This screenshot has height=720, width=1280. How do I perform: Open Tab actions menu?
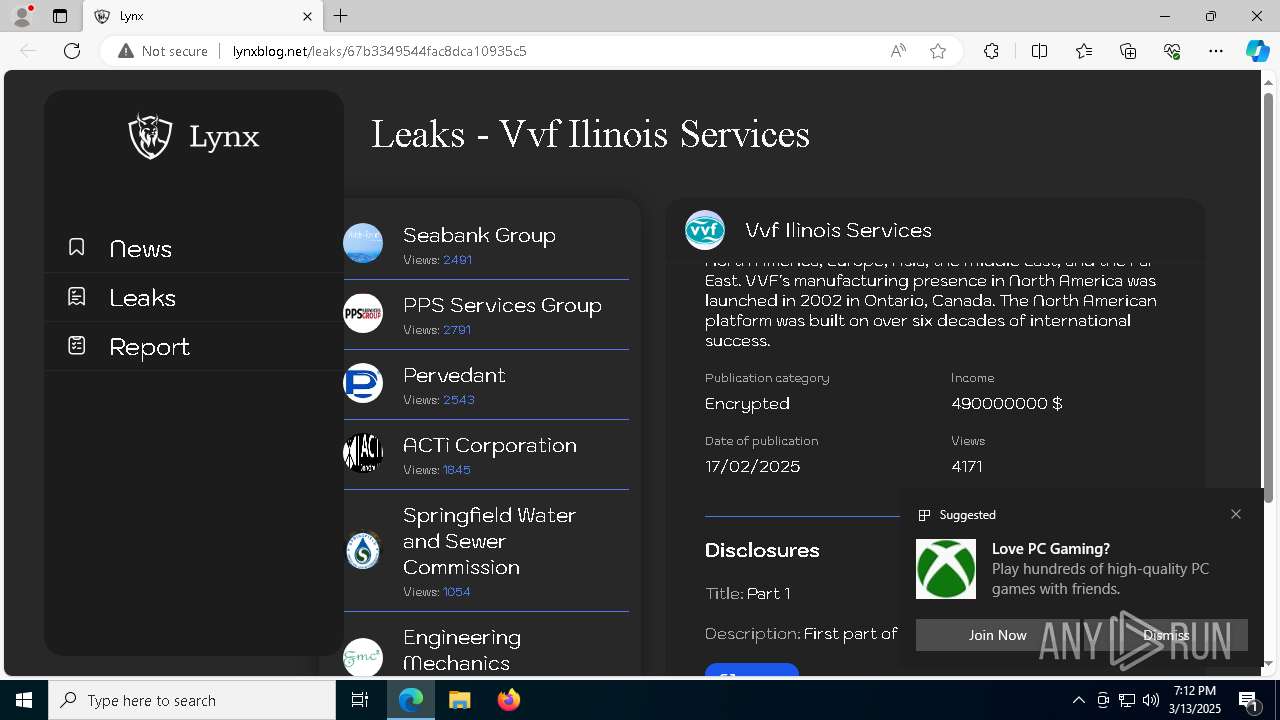(x=60, y=16)
